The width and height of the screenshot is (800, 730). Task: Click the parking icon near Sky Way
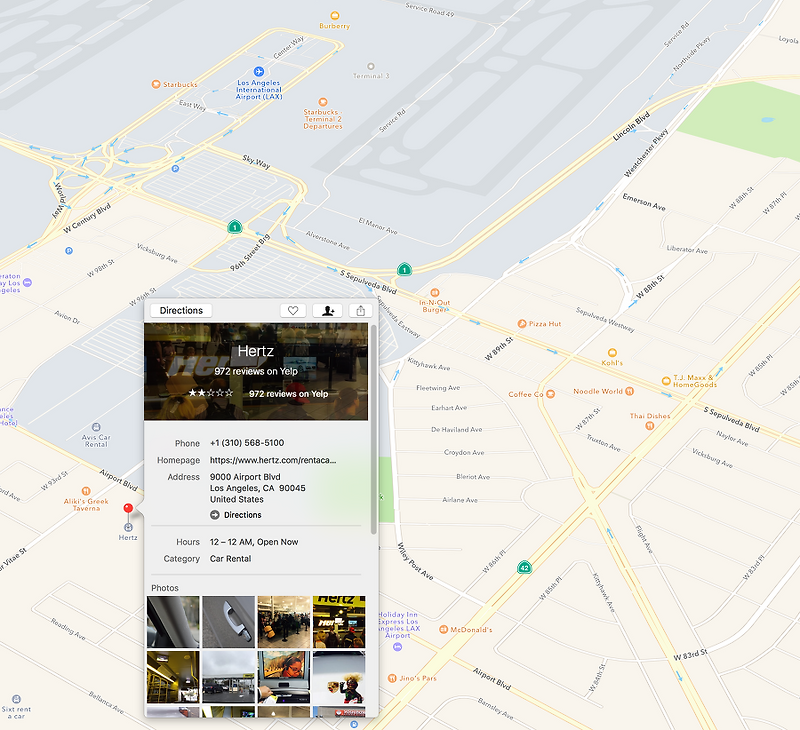click(176, 168)
